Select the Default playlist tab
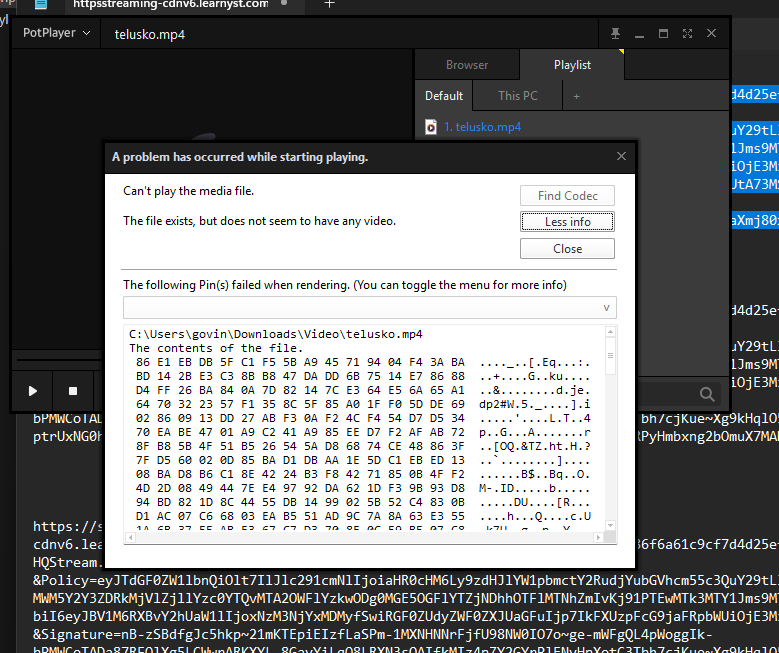The image size is (779, 653). click(x=444, y=95)
